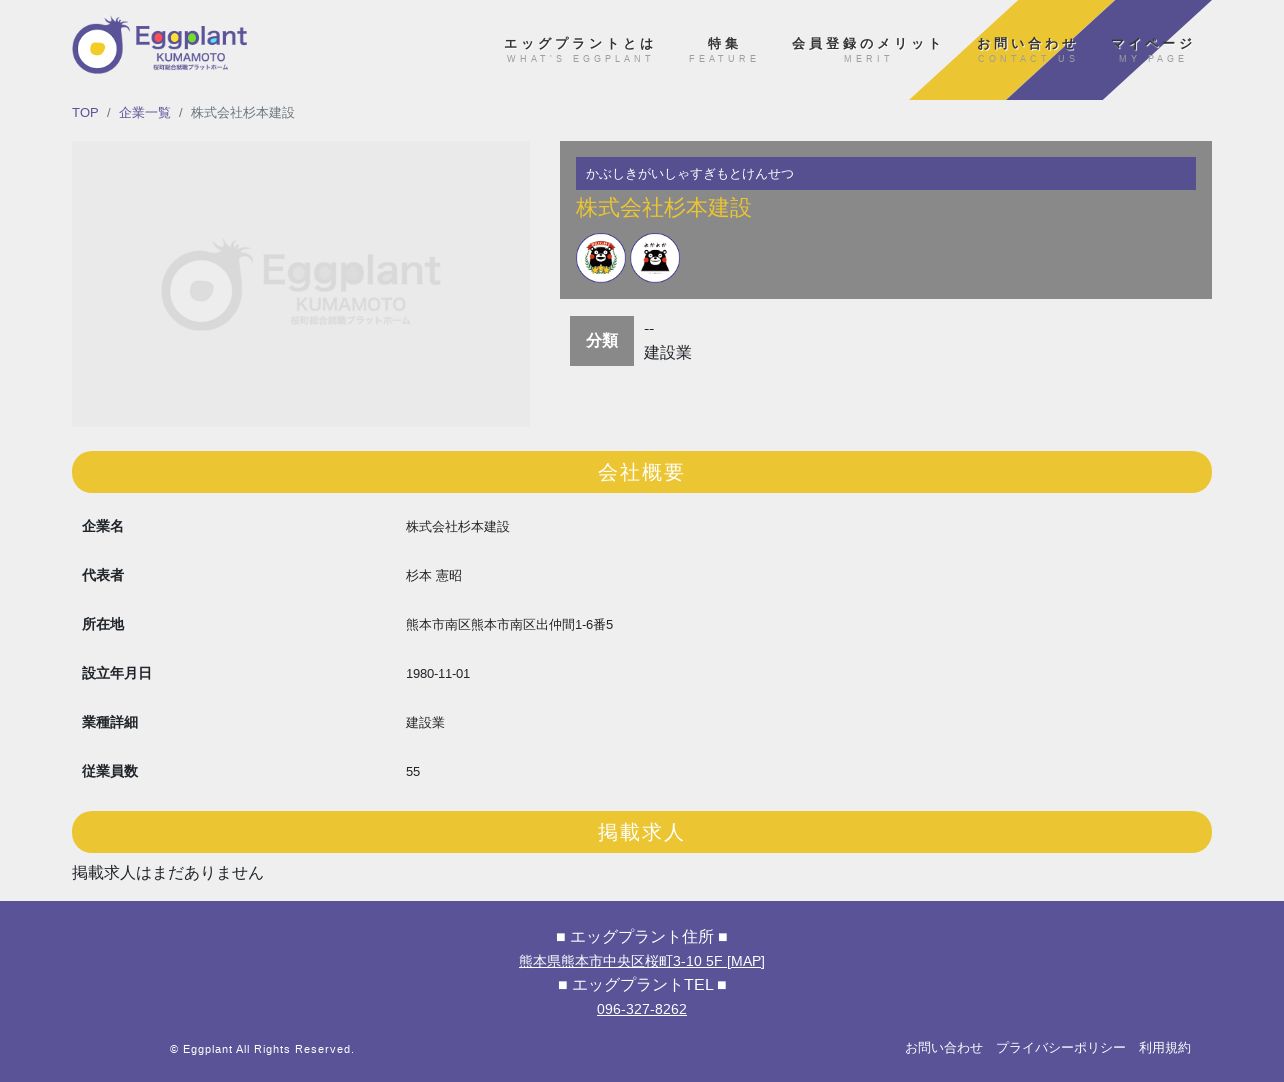Click the company placeholder image
Image resolution: width=1284 pixels, height=1082 pixels.
[x=301, y=284]
